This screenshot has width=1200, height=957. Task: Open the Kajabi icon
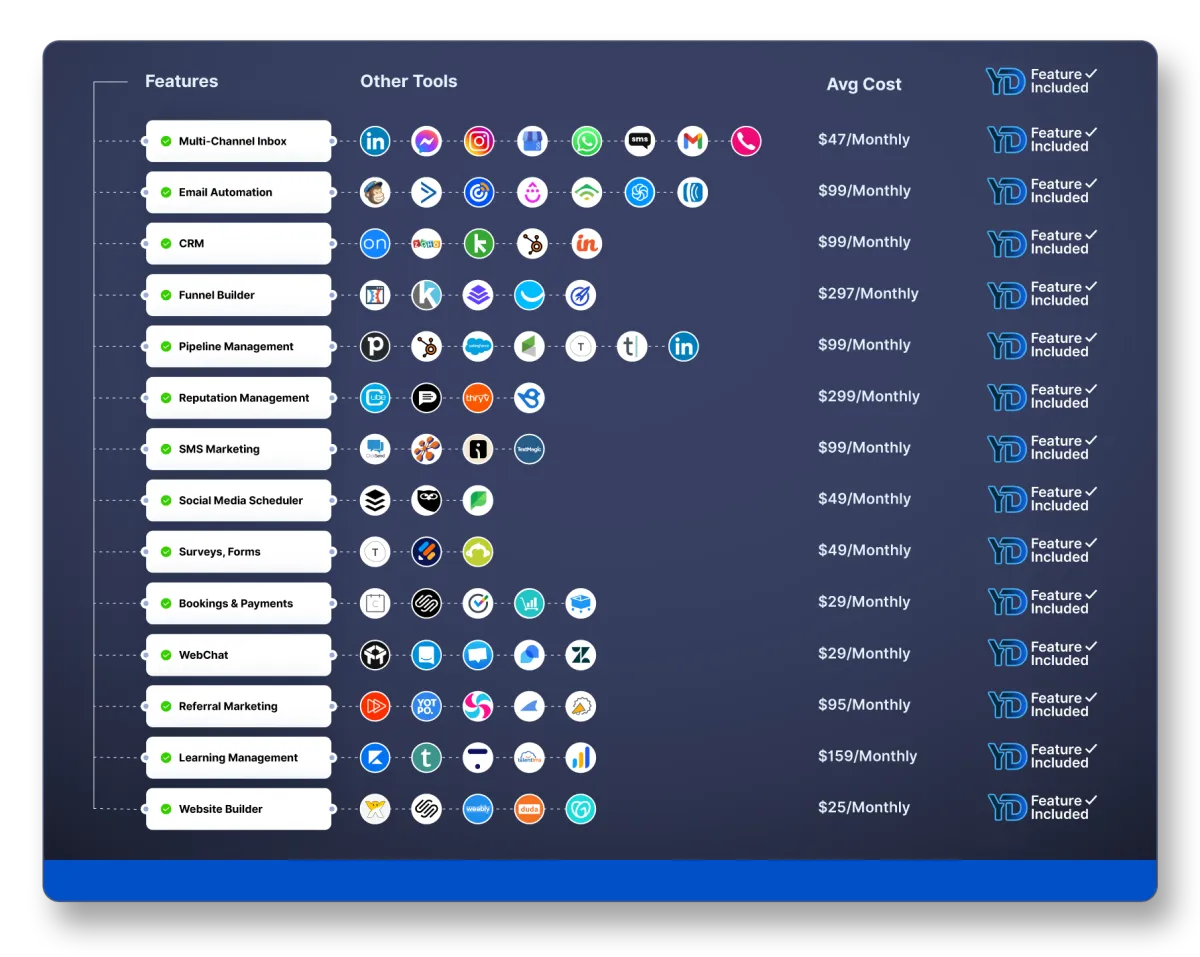coord(375,758)
